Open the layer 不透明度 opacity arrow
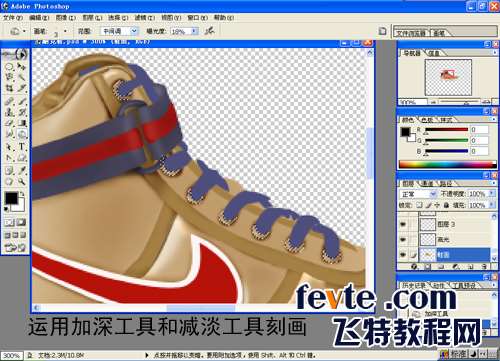This screenshot has height=361, width=500. [491, 194]
